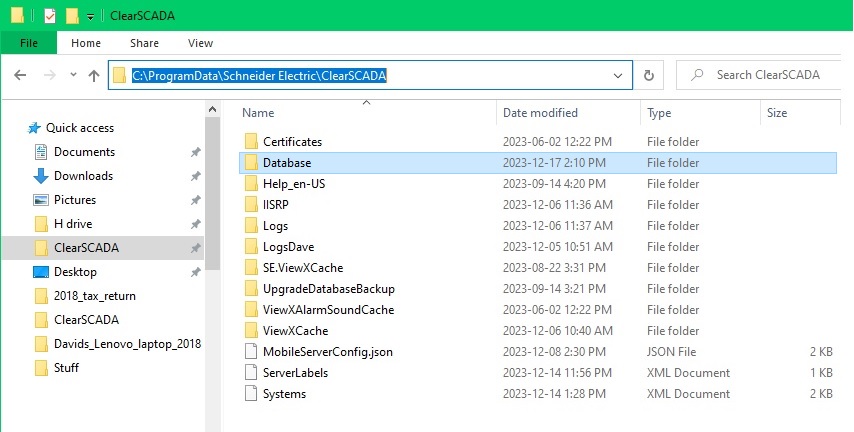This screenshot has height=432, width=854.
Task: Select the Database folder
Action: coord(538,163)
